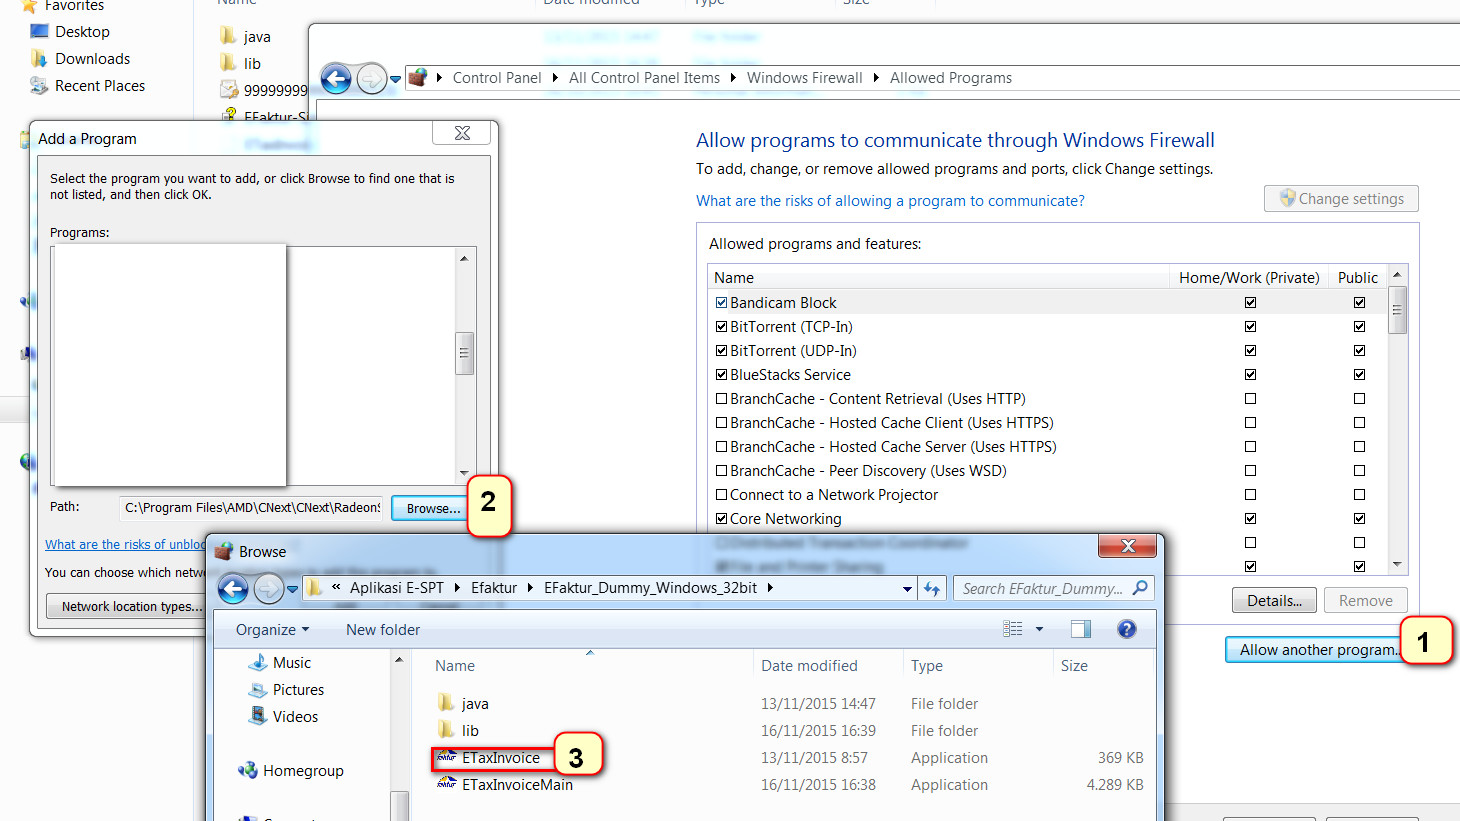
Task: Select the ETaxInvoice application icon
Action: [447, 758]
